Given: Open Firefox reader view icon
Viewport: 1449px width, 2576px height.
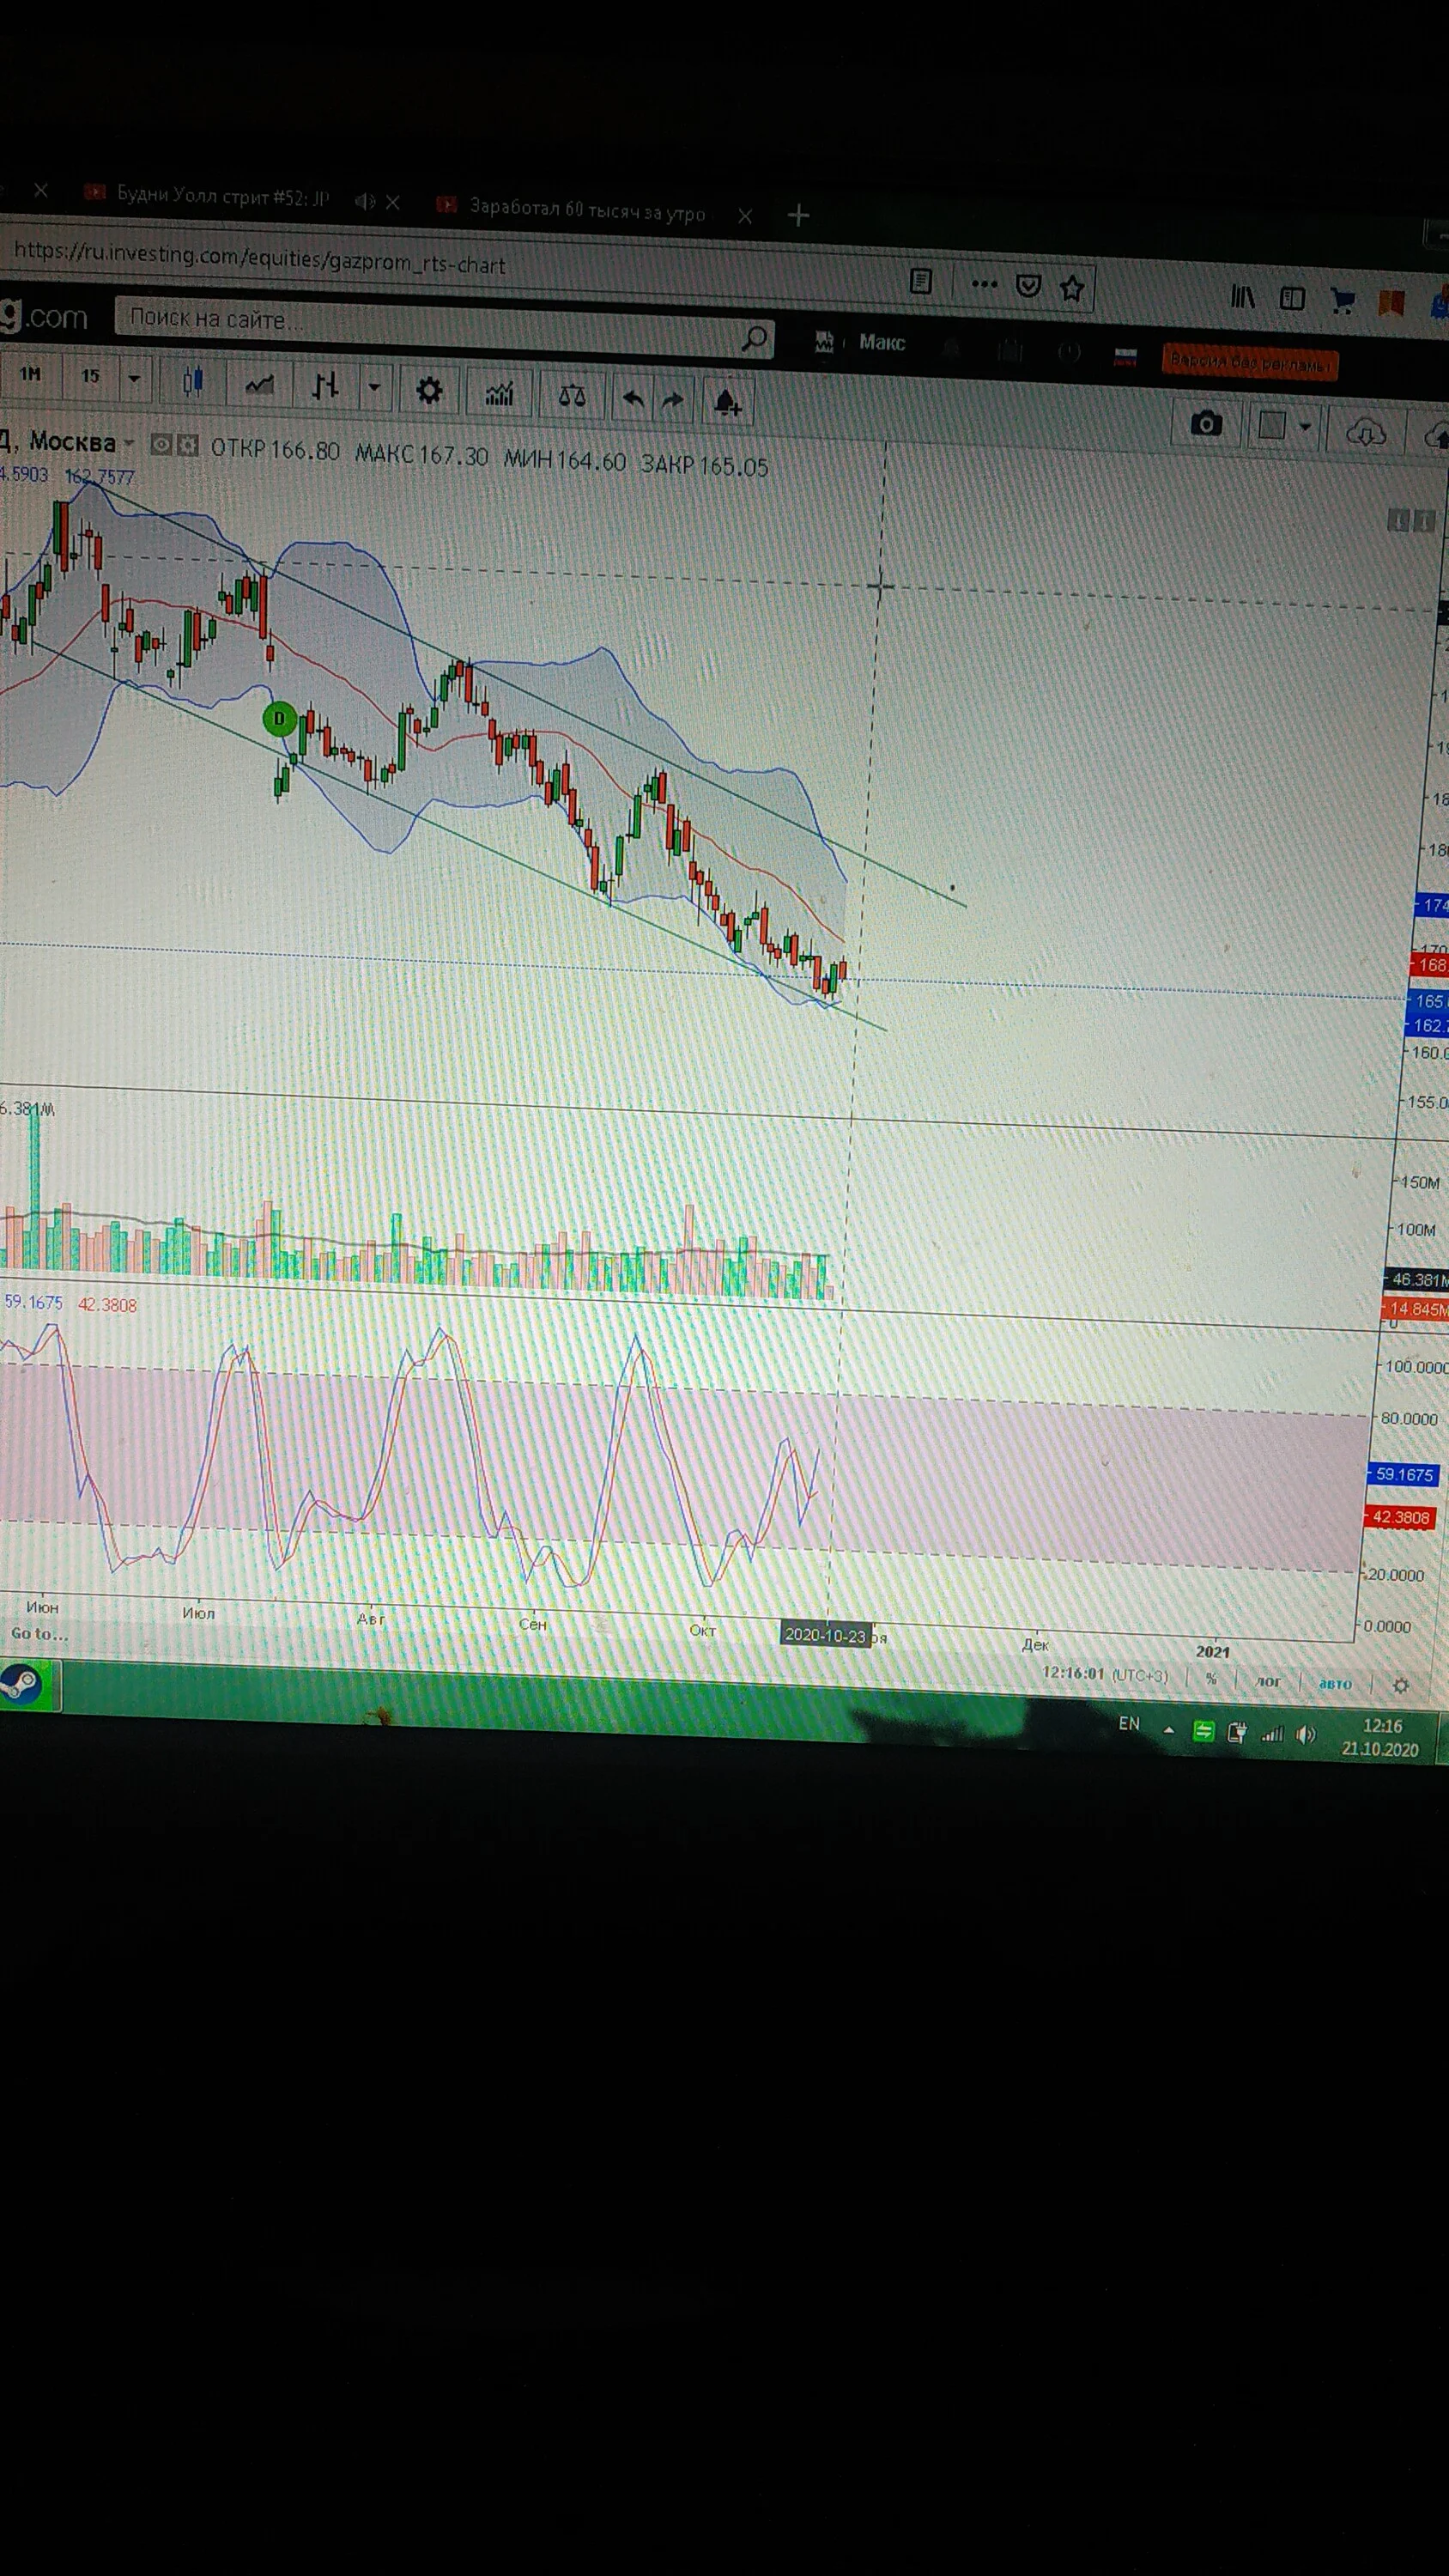Looking at the screenshot, I should click(921, 282).
